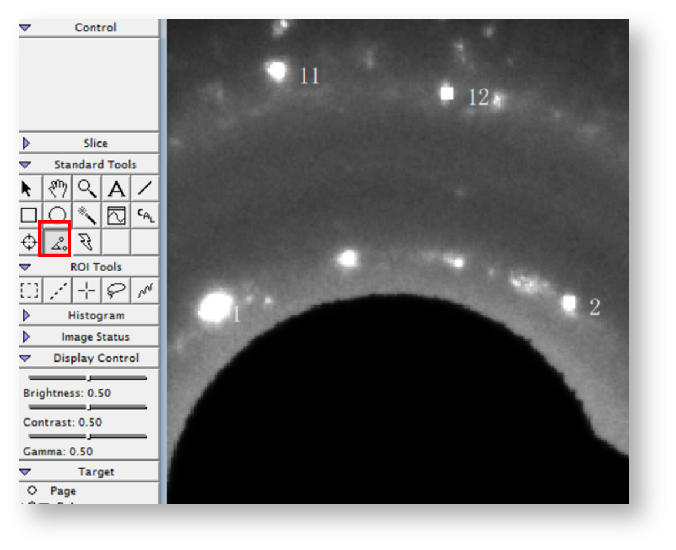676x550 pixels.
Task: Collapse the Display Control panel
Action: pos(26,358)
